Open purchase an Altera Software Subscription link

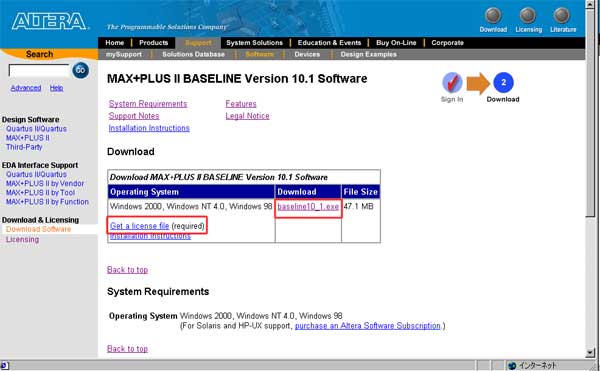(368, 326)
